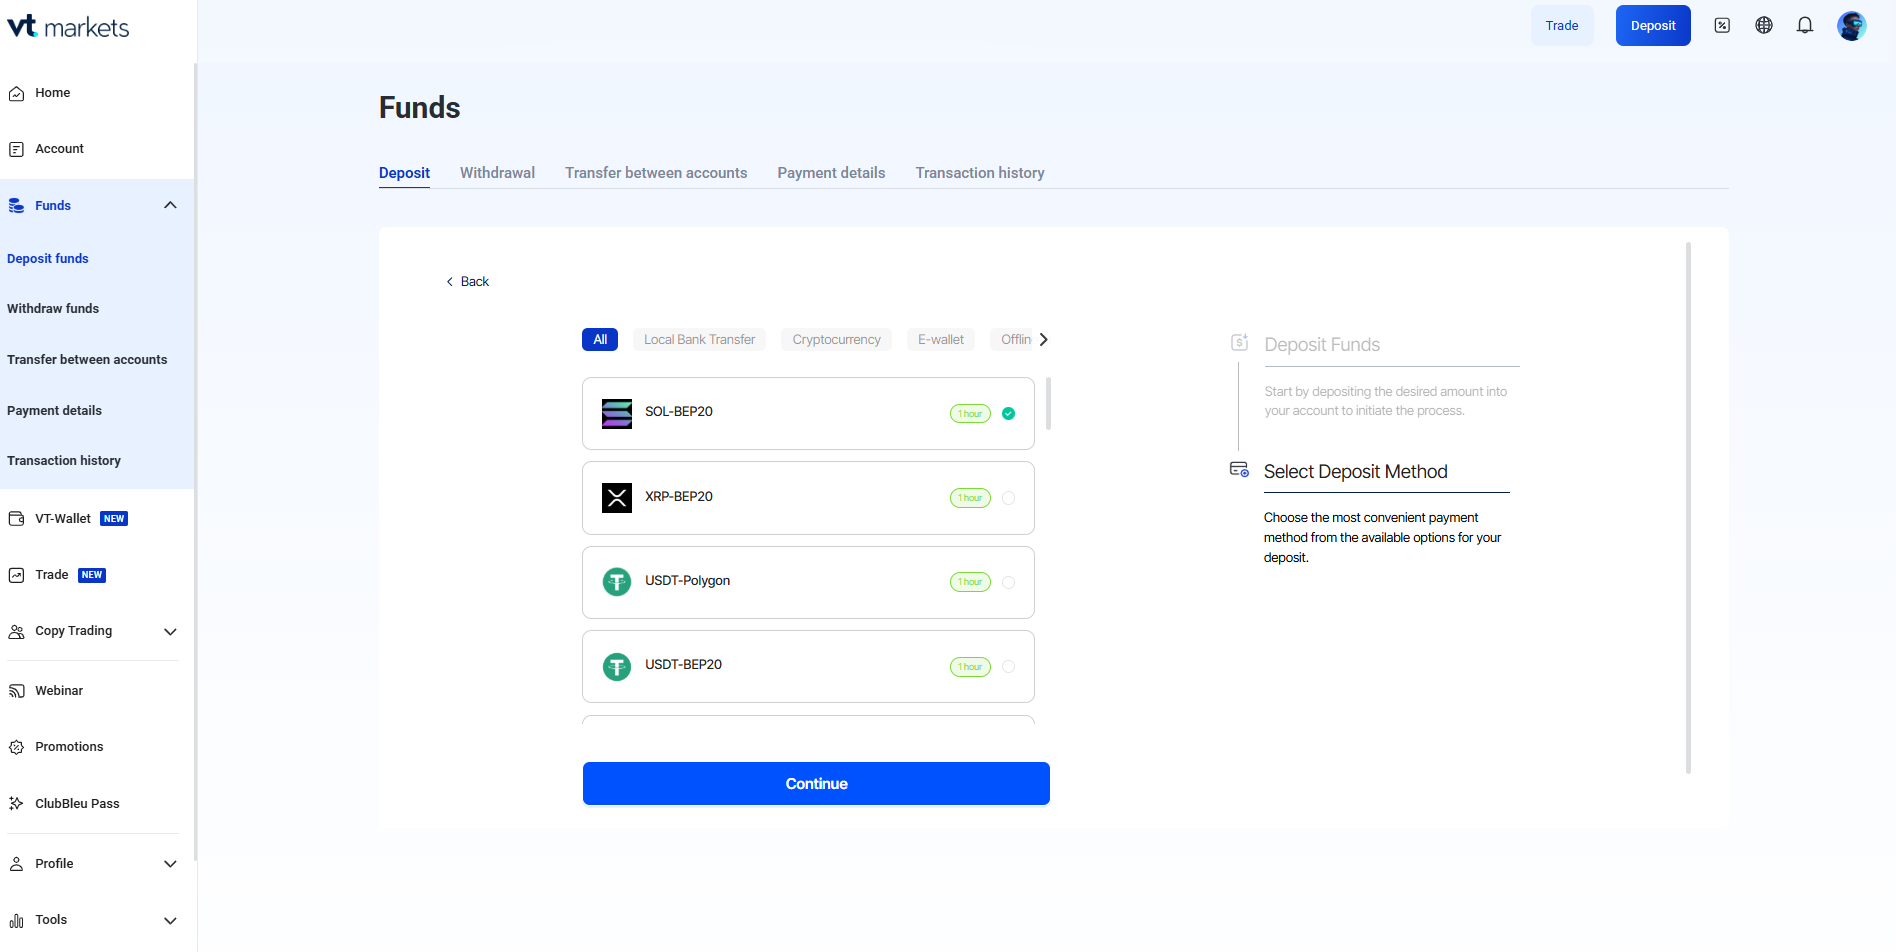Select the XRP-BEP20 radio button
This screenshot has width=1896, height=952.
1008,498
